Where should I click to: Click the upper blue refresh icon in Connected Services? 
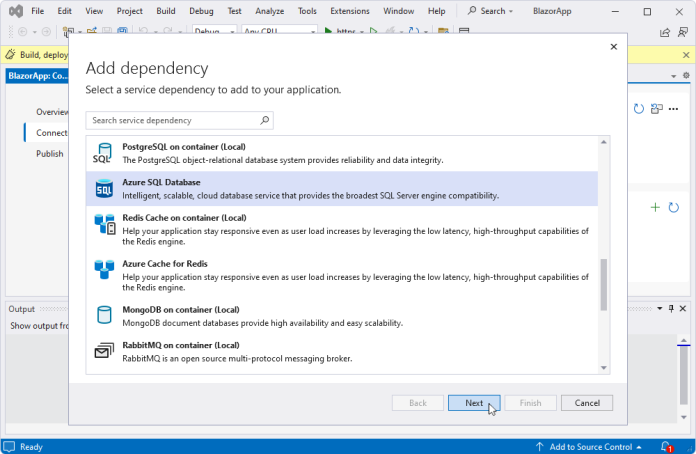click(x=638, y=109)
